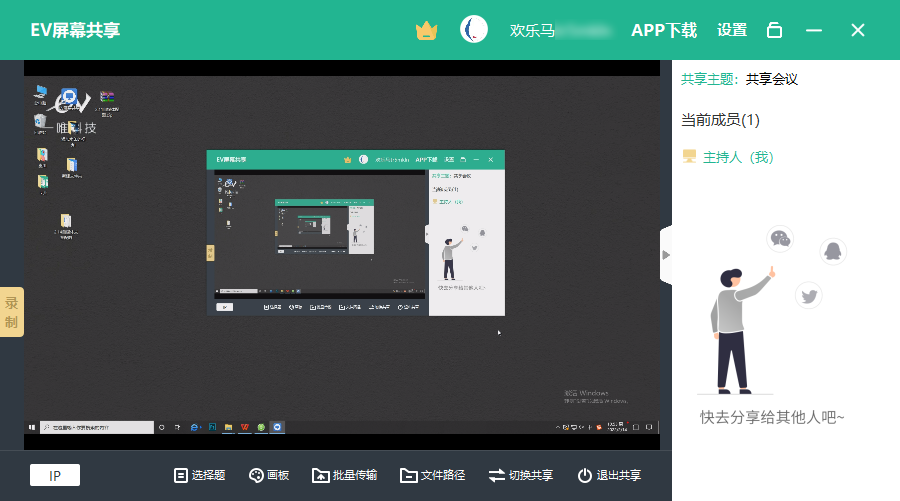Open the 设置 settings menu
This screenshot has width=900, height=501.
[x=732, y=30]
